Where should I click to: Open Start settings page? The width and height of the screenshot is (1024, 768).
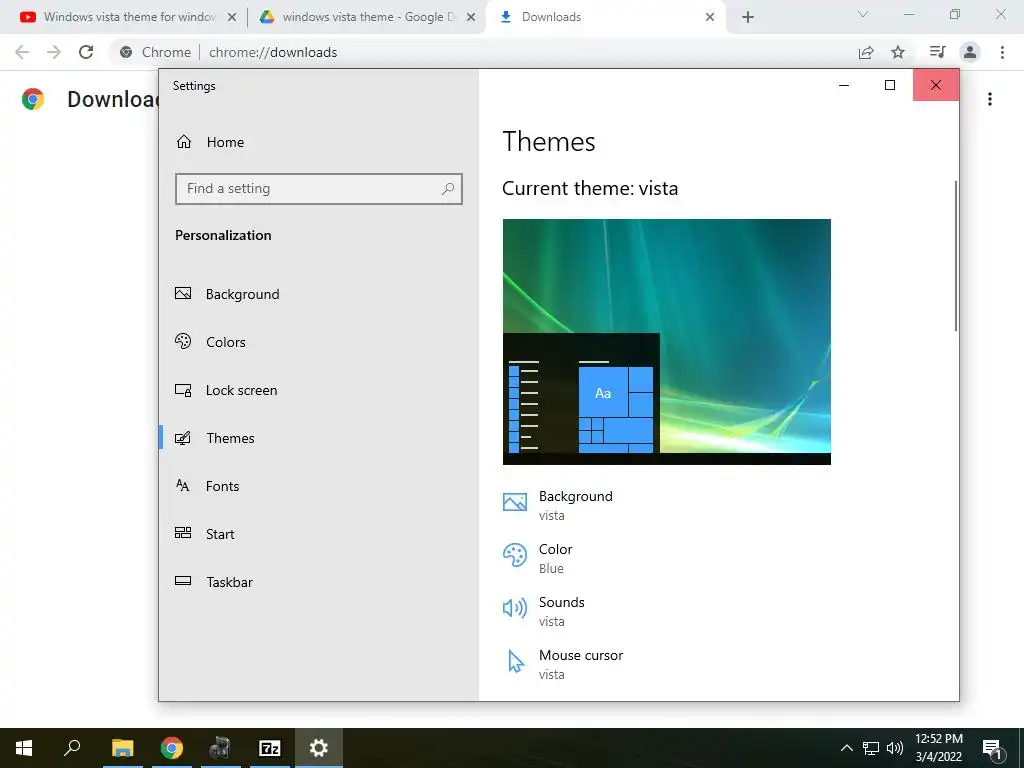click(x=204, y=534)
